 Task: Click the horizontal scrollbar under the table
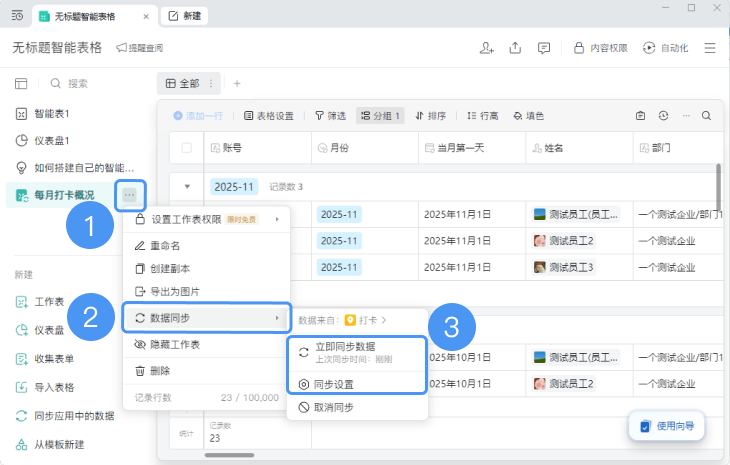coord(230,455)
